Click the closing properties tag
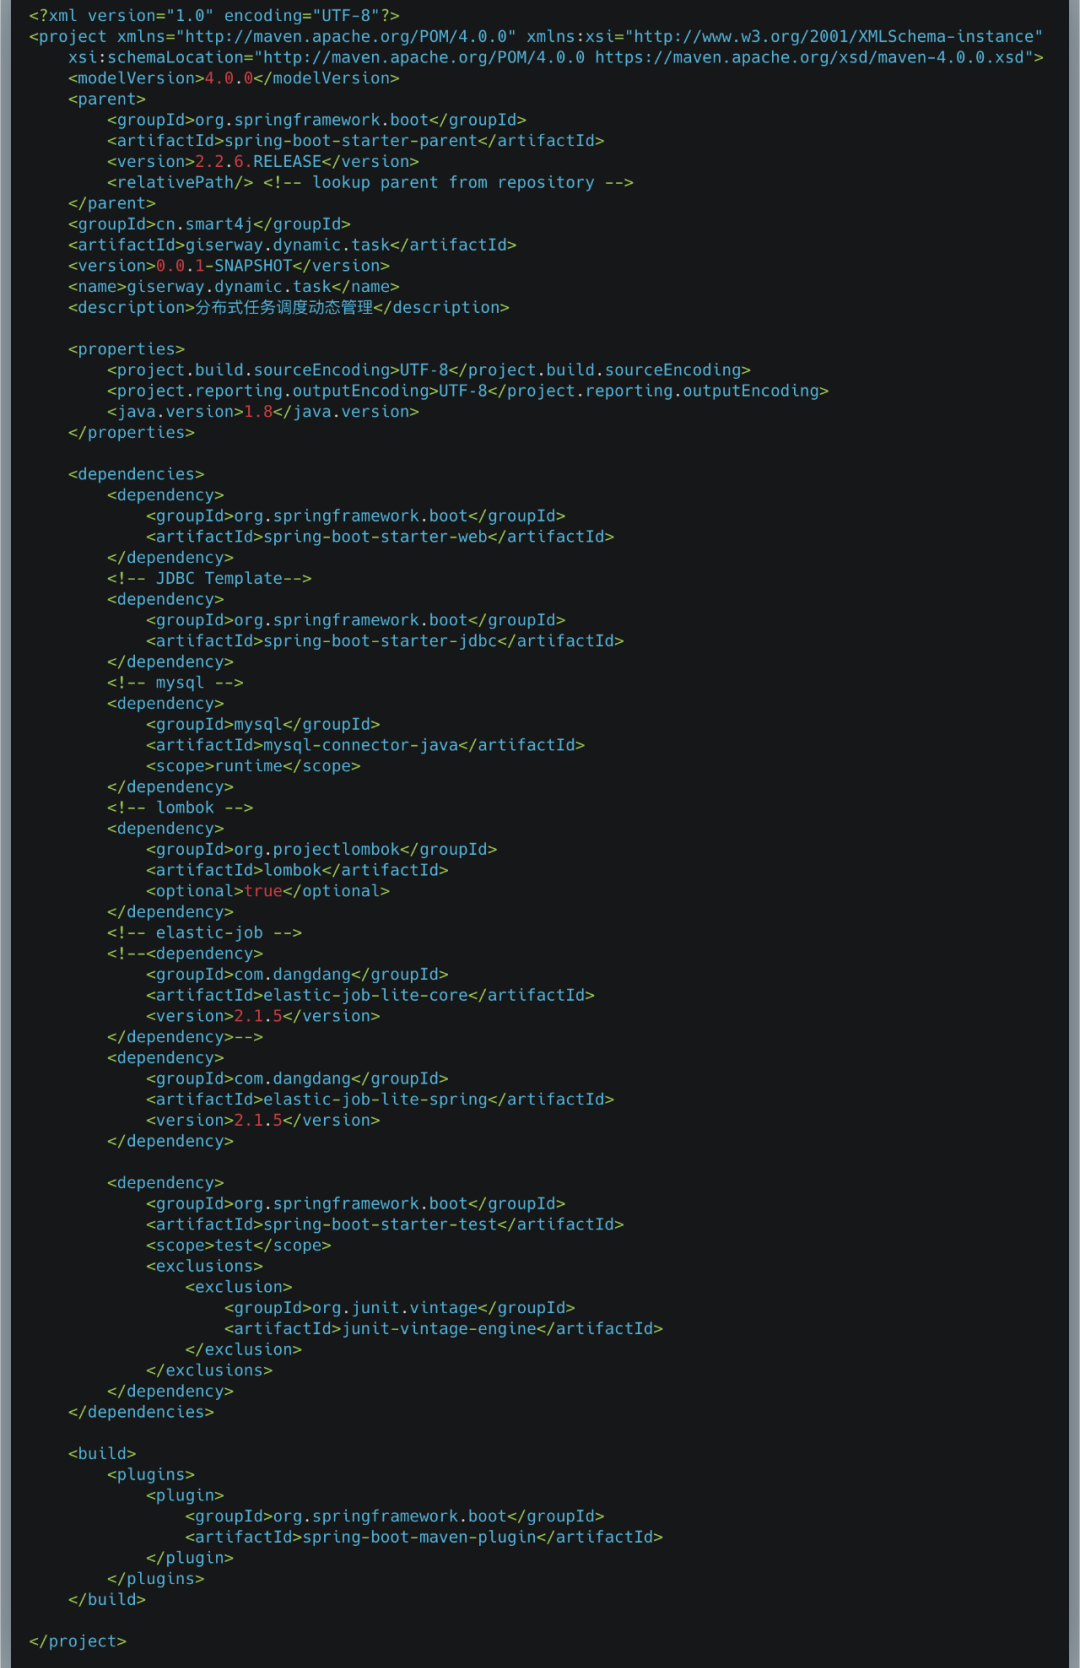The height and width of the screenshot is (1668, 1080). coord(131,433)
